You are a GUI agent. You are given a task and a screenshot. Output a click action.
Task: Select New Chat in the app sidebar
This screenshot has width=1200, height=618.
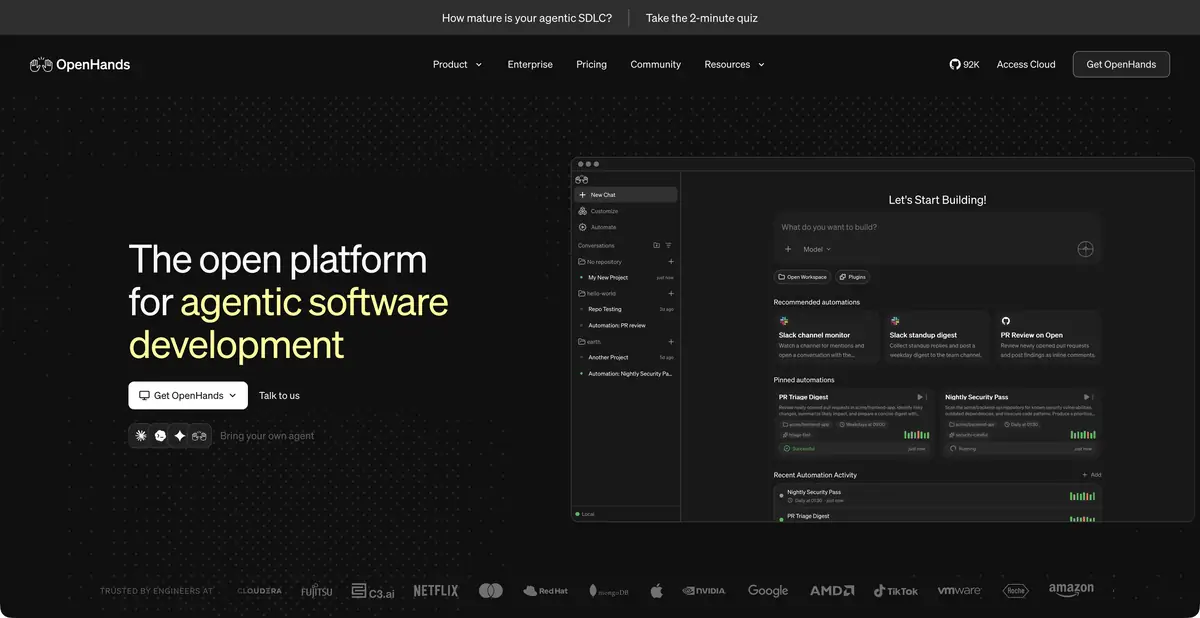pos(626,195)
